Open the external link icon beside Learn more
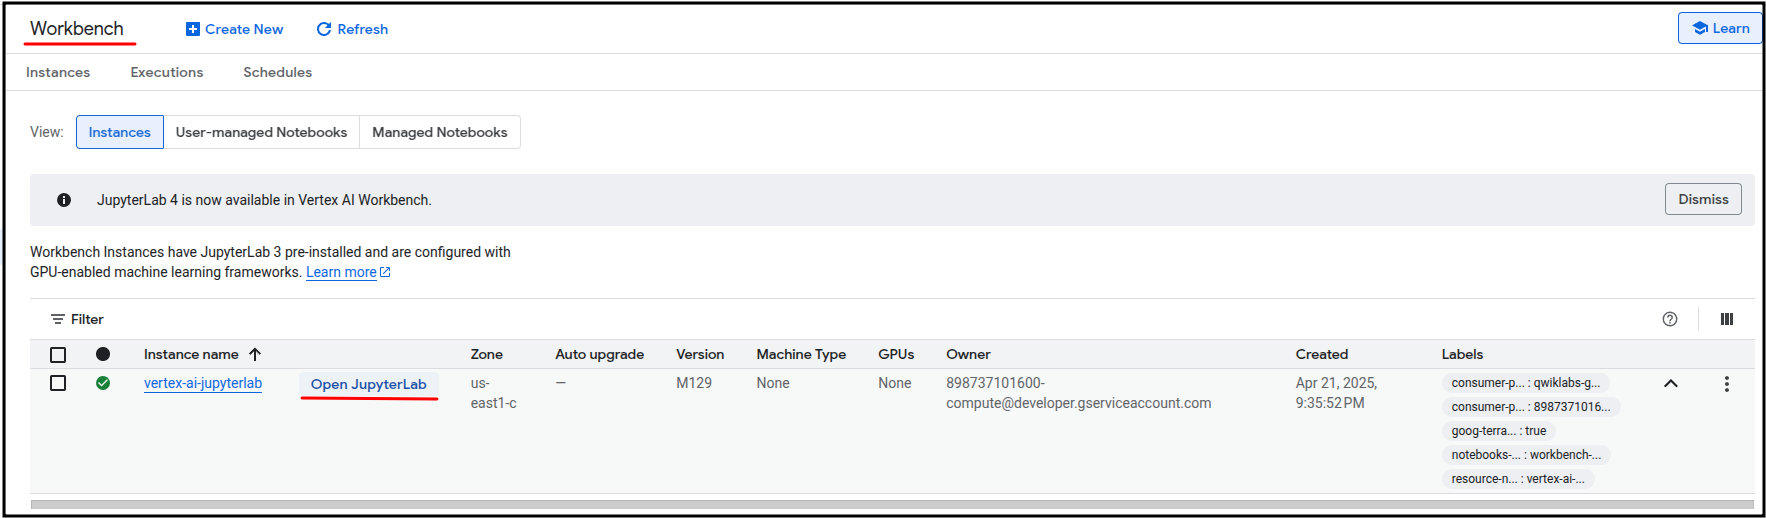Screen dimensions: 1766x518 point(385,272)
